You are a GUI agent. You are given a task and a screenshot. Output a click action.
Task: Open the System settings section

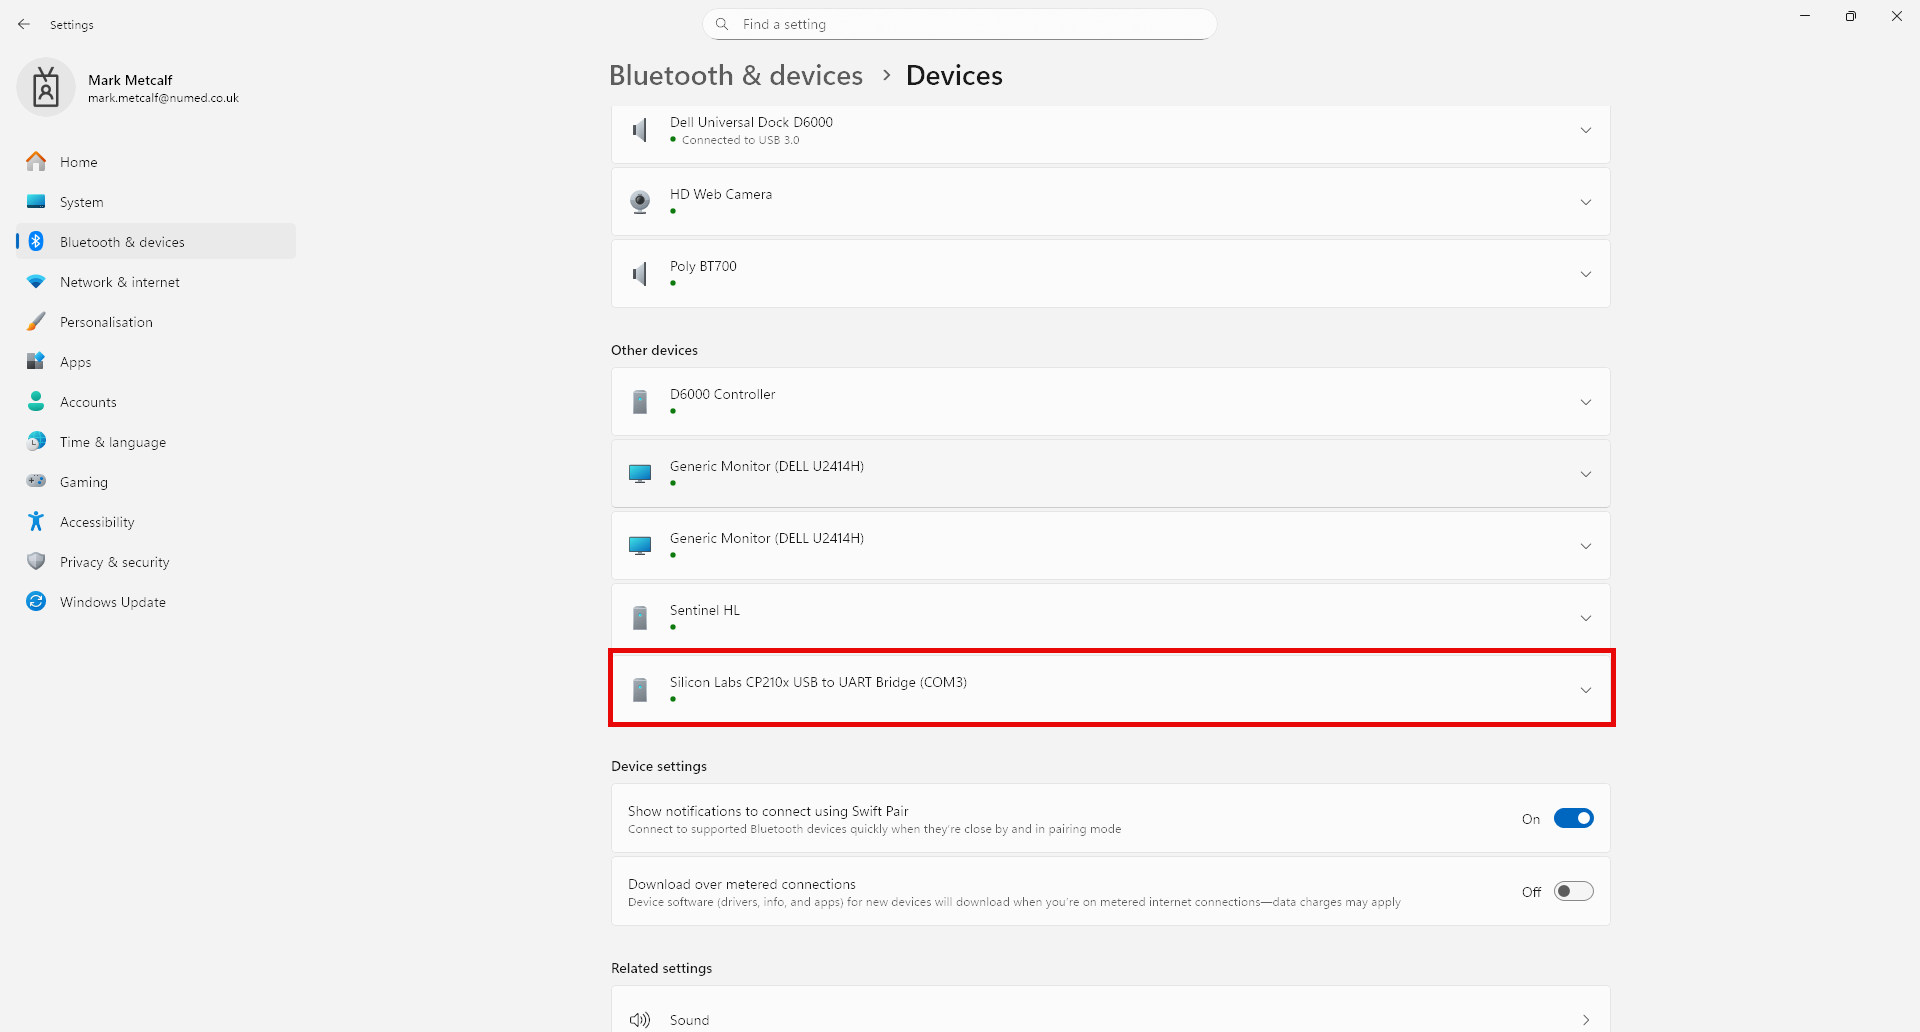(x=81, y=202)
